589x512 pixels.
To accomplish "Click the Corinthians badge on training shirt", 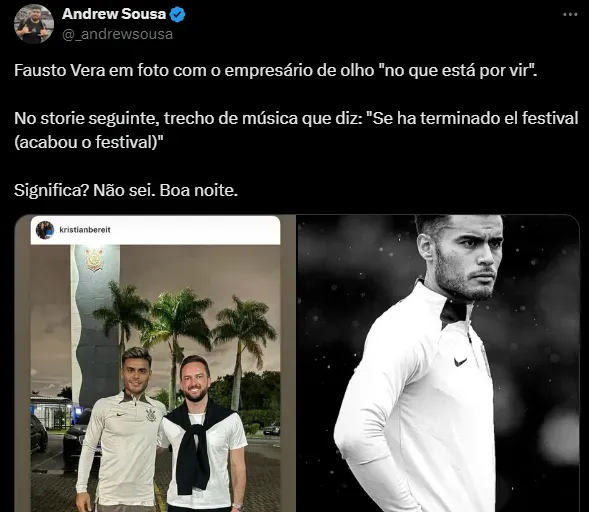I will (151, 415).
